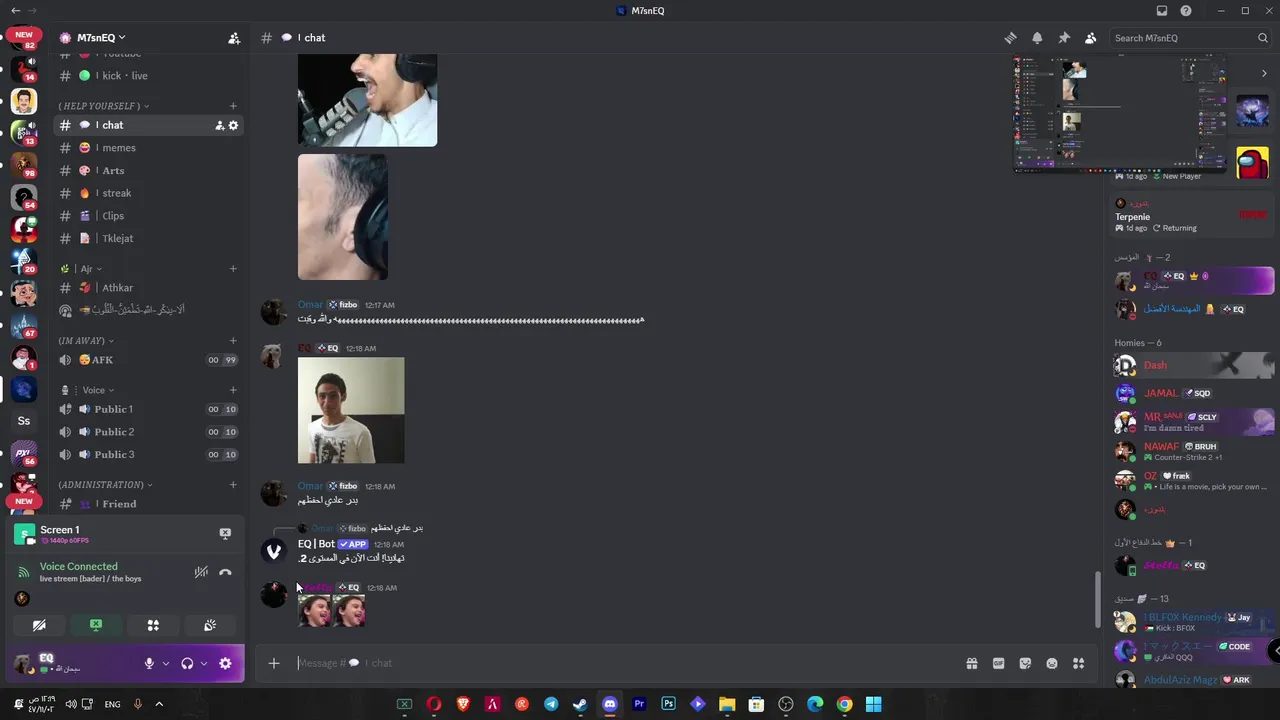Open Voice Connected details

coord(79,567)
